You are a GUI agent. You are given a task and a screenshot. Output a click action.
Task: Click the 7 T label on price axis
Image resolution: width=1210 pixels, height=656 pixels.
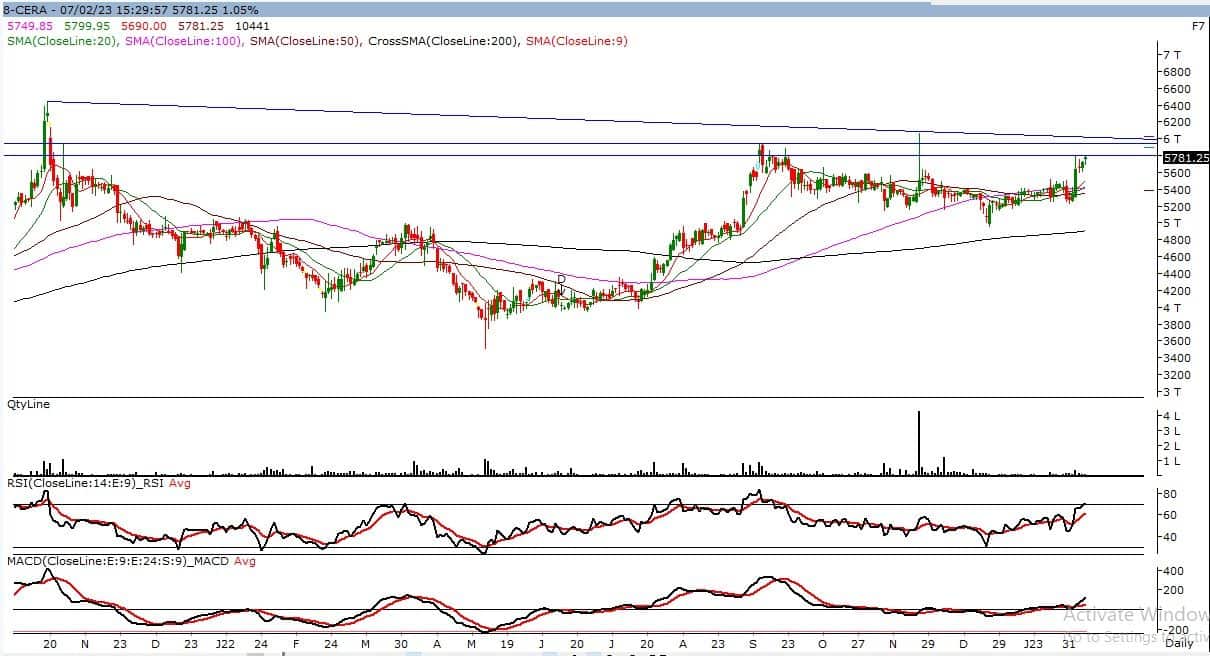[1174, 55]
